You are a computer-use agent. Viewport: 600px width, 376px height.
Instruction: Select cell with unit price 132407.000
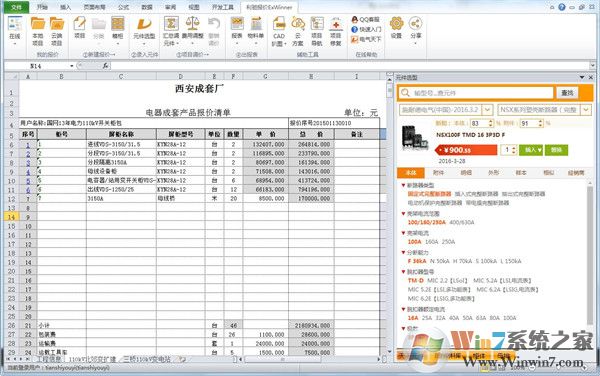tap(266, 145)
